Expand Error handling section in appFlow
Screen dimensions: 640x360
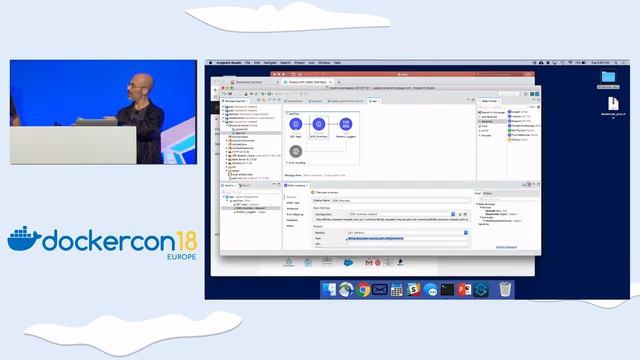tap(287, 163)
